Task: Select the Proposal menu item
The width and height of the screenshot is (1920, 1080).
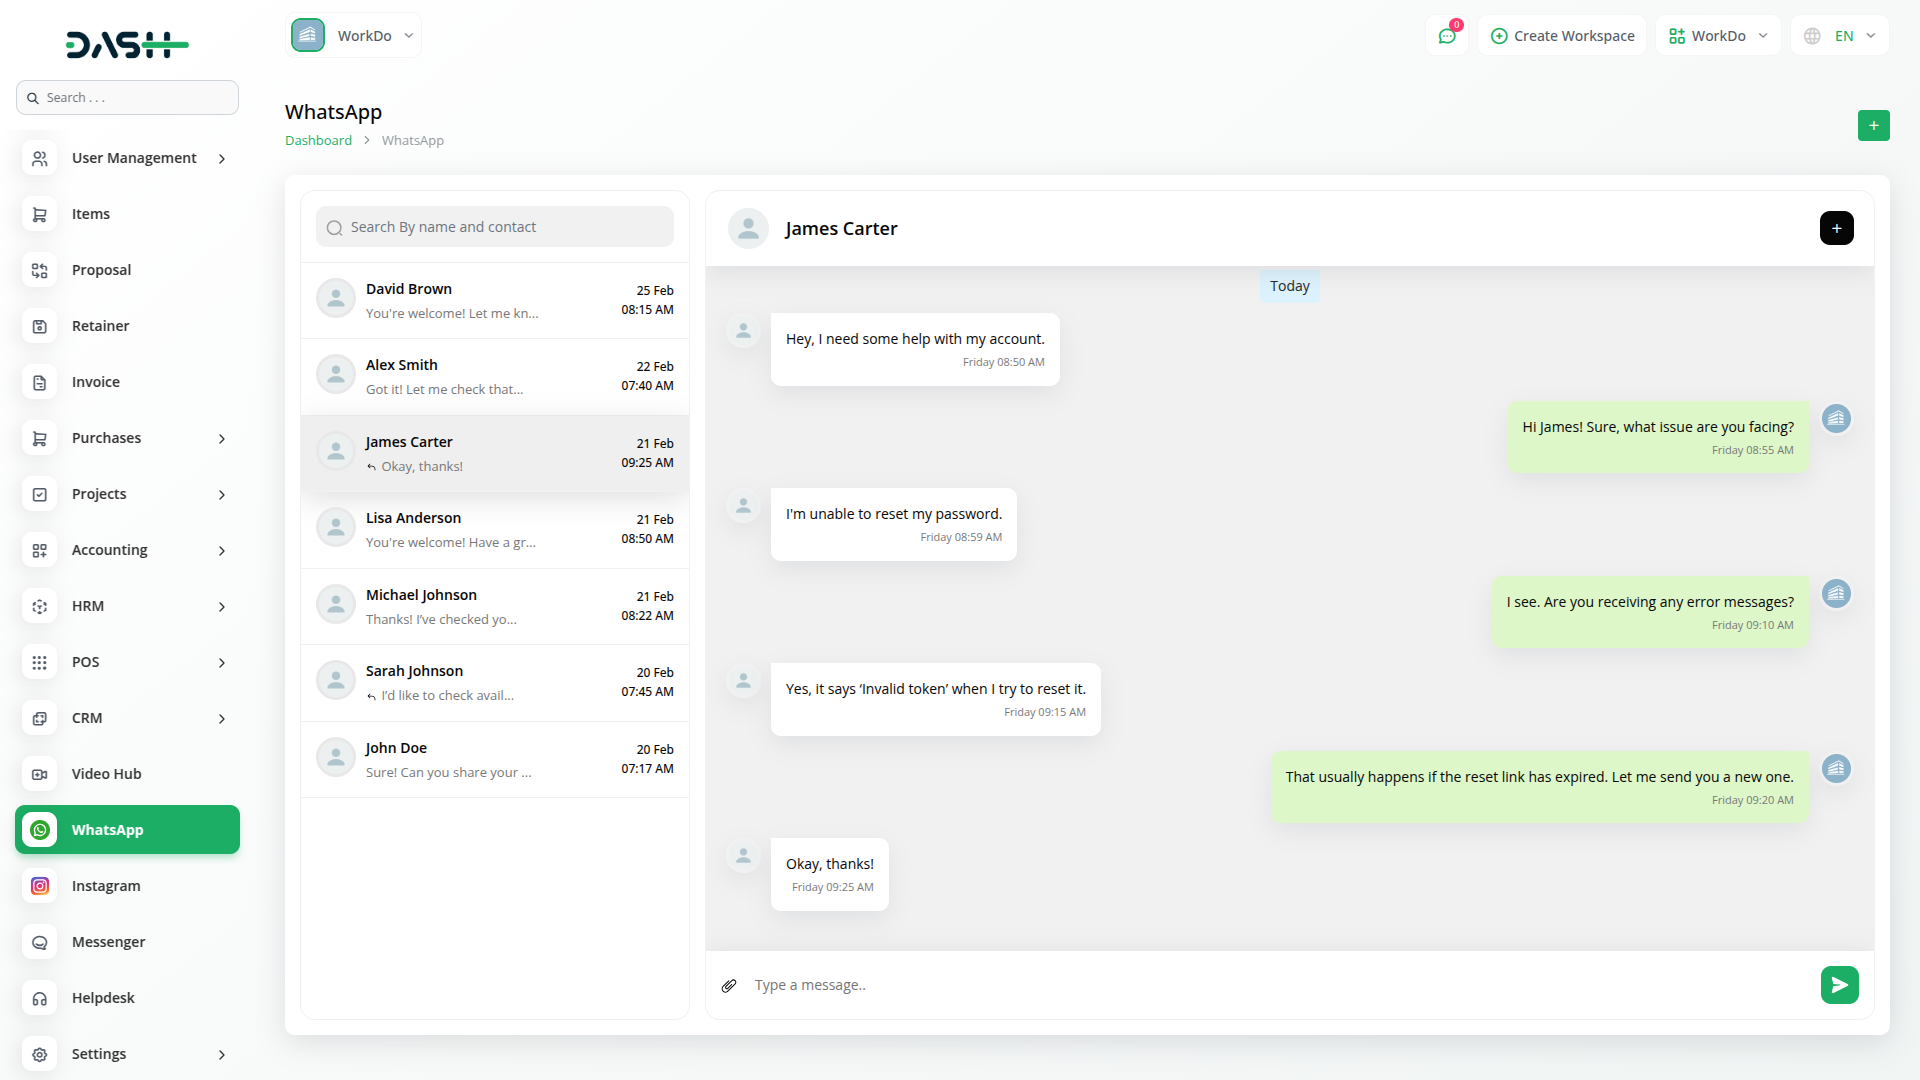Action: click(x=101, y=270)
